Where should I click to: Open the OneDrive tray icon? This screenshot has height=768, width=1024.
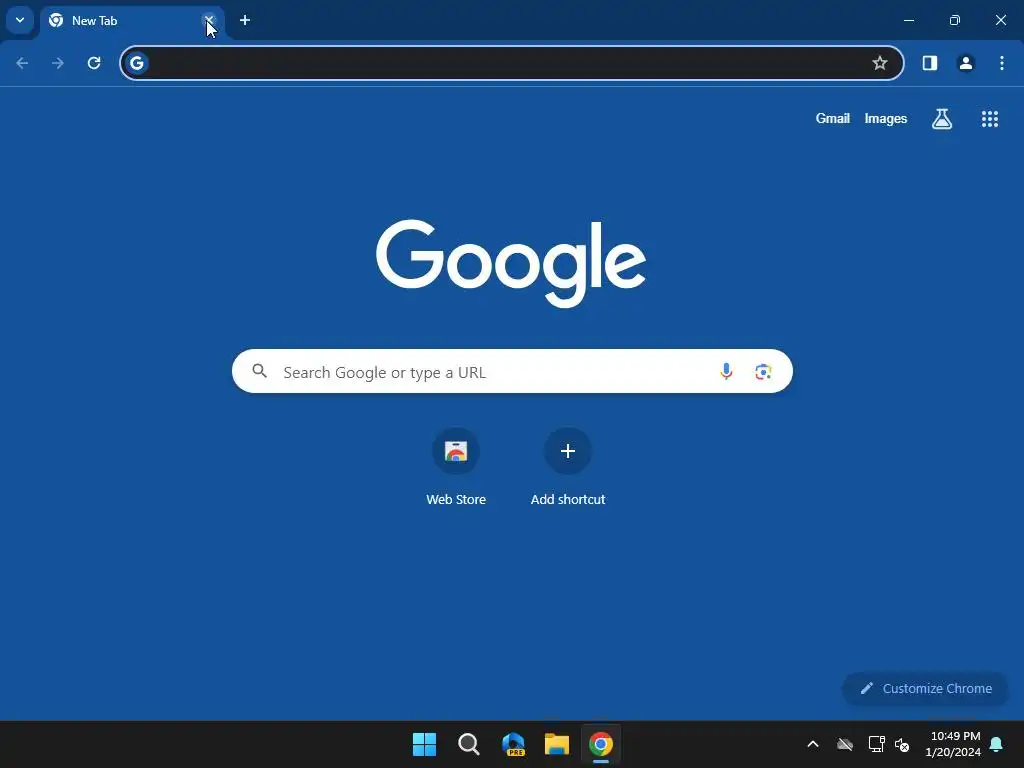[x=845, y=744]
